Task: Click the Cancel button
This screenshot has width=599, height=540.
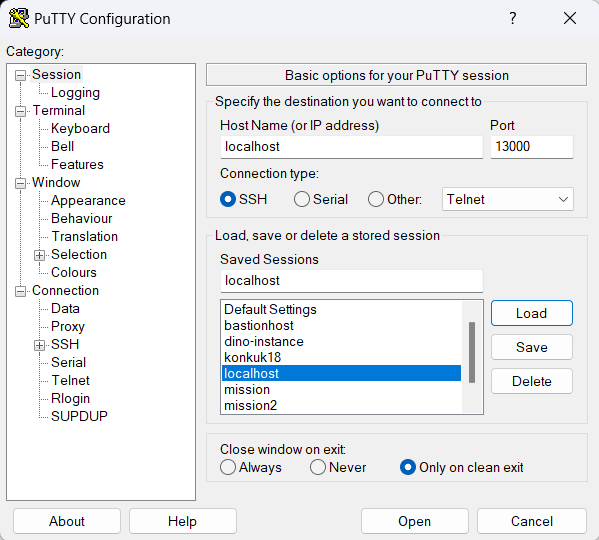Action: point(531,521)
